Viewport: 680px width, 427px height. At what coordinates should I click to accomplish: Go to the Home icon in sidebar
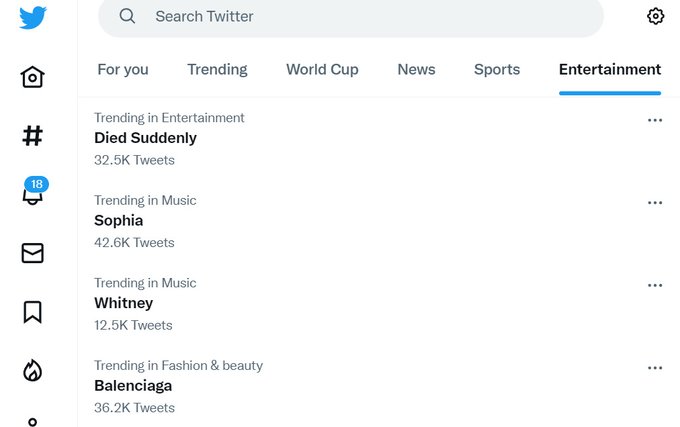(x=33, y=77)
